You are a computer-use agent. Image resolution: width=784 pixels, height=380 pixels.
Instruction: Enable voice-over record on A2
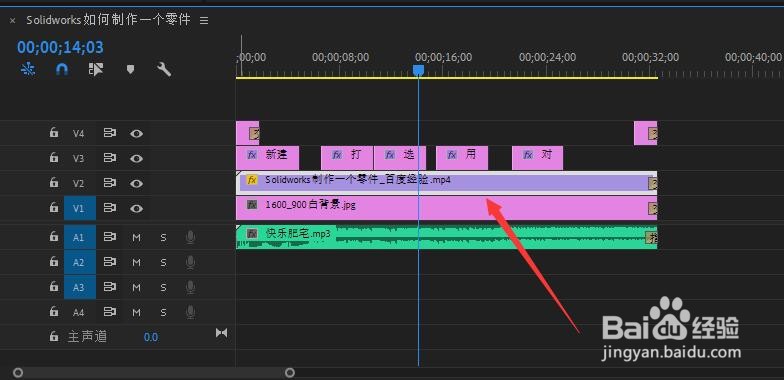click(x=190, y=262)
